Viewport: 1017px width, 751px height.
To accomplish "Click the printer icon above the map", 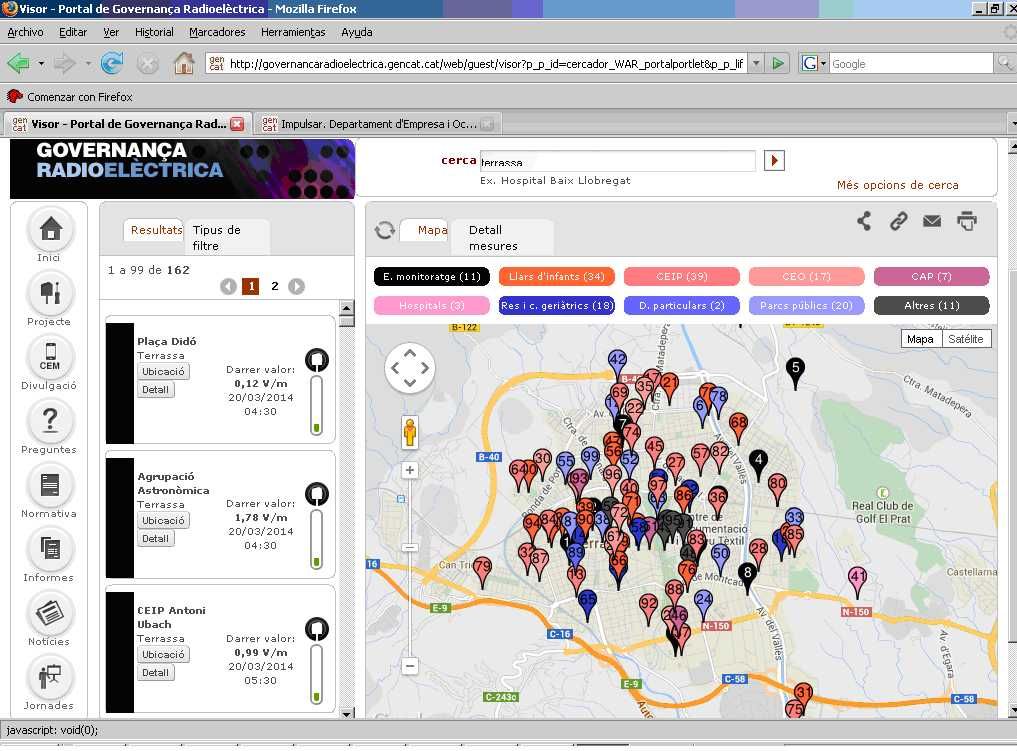I will pyautogui.click(x=967, y=221).
